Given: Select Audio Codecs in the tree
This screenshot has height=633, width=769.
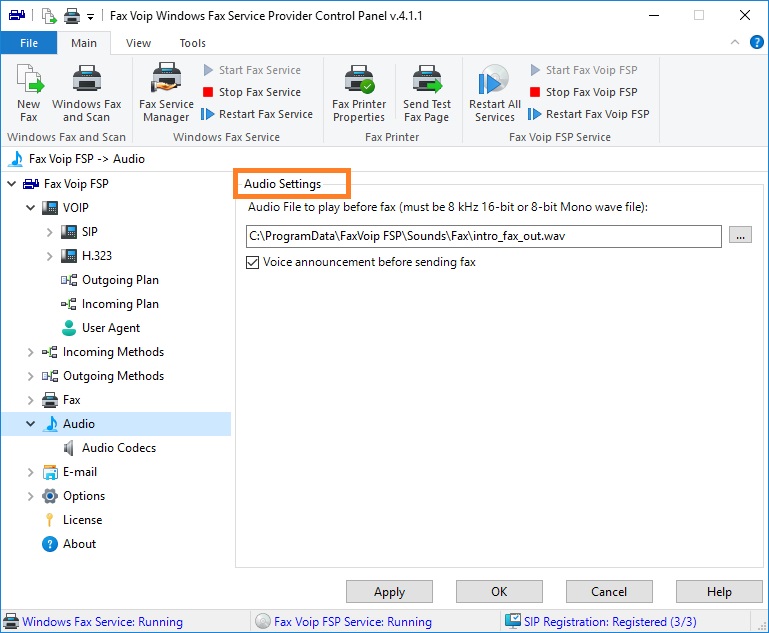Looking at the screenshot, I should click(119, 448).
